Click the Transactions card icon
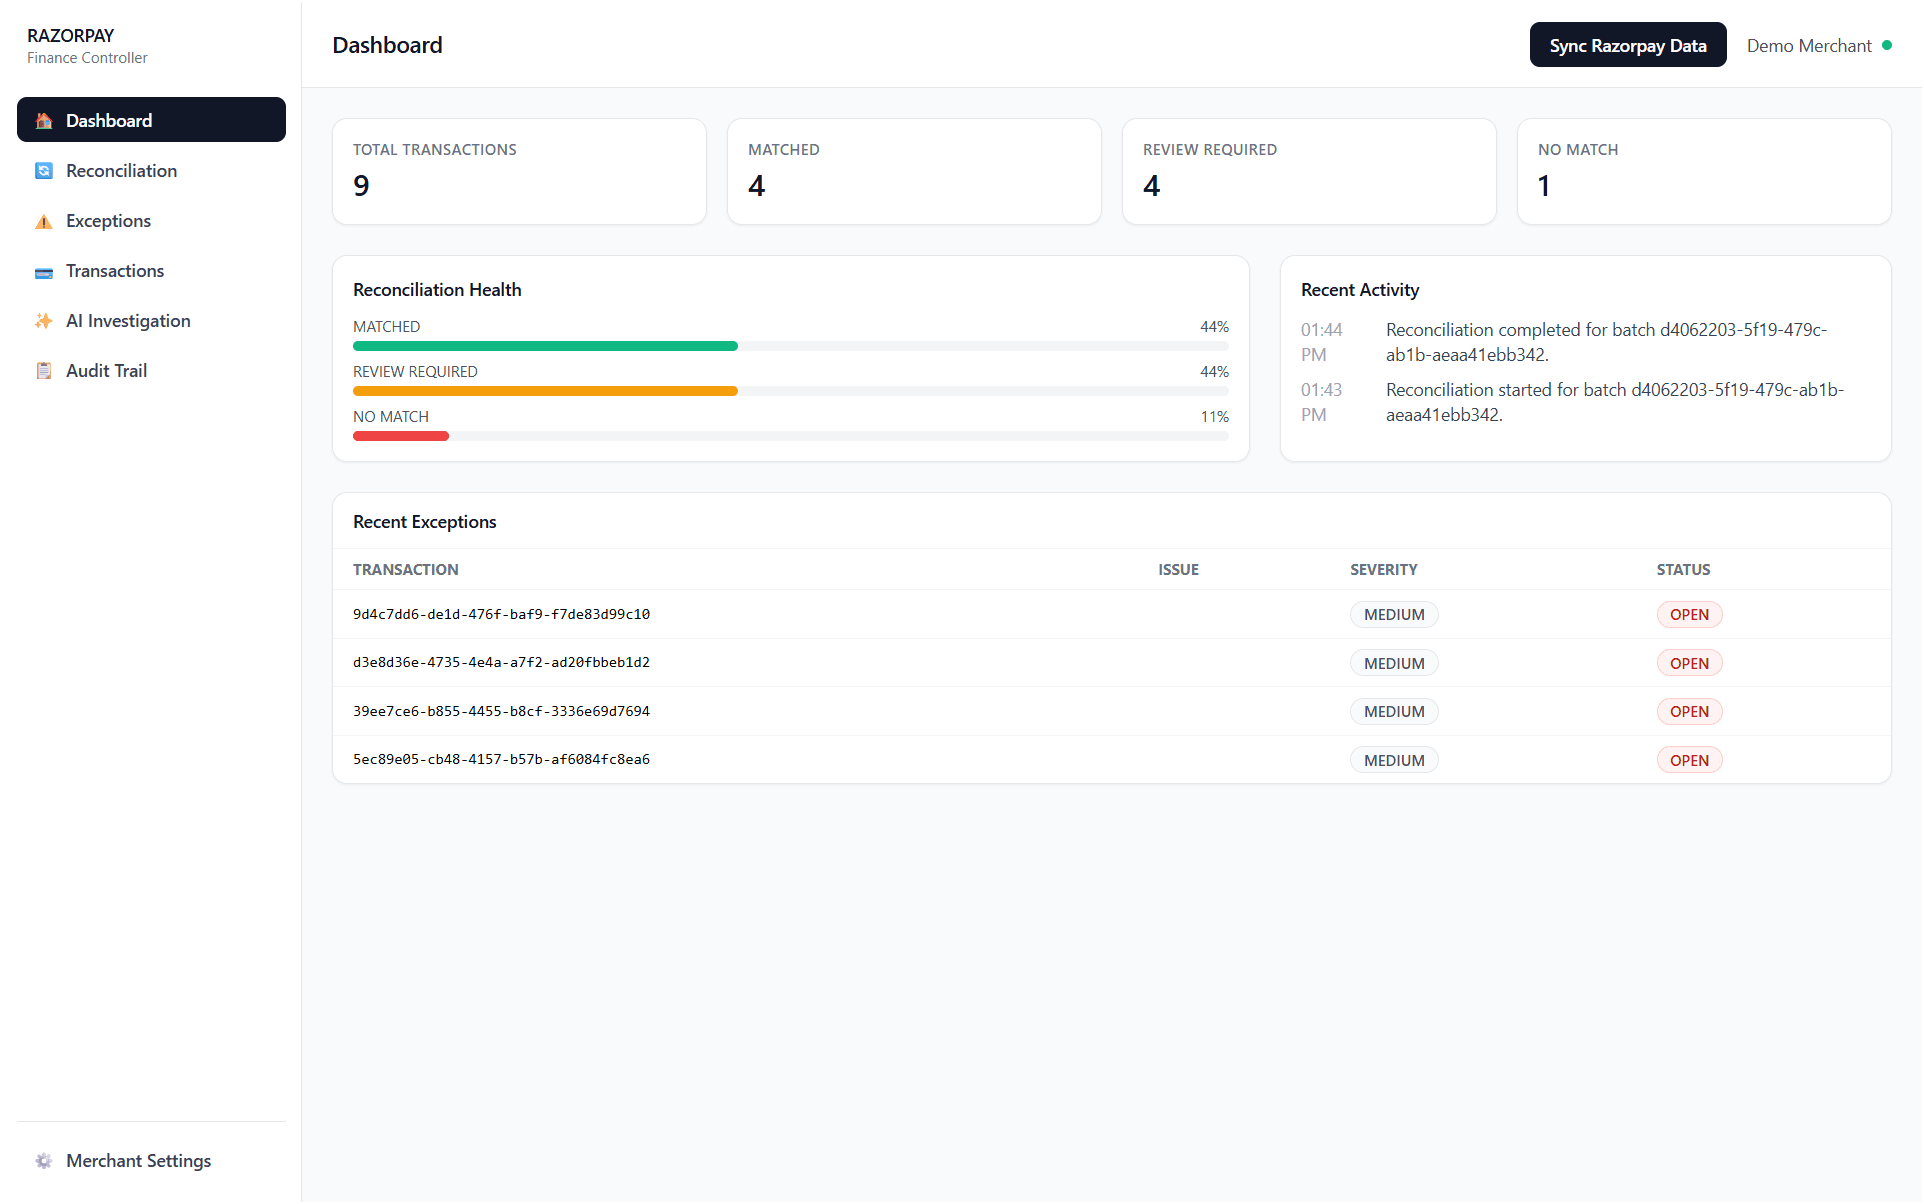 [x=44, y=271]
